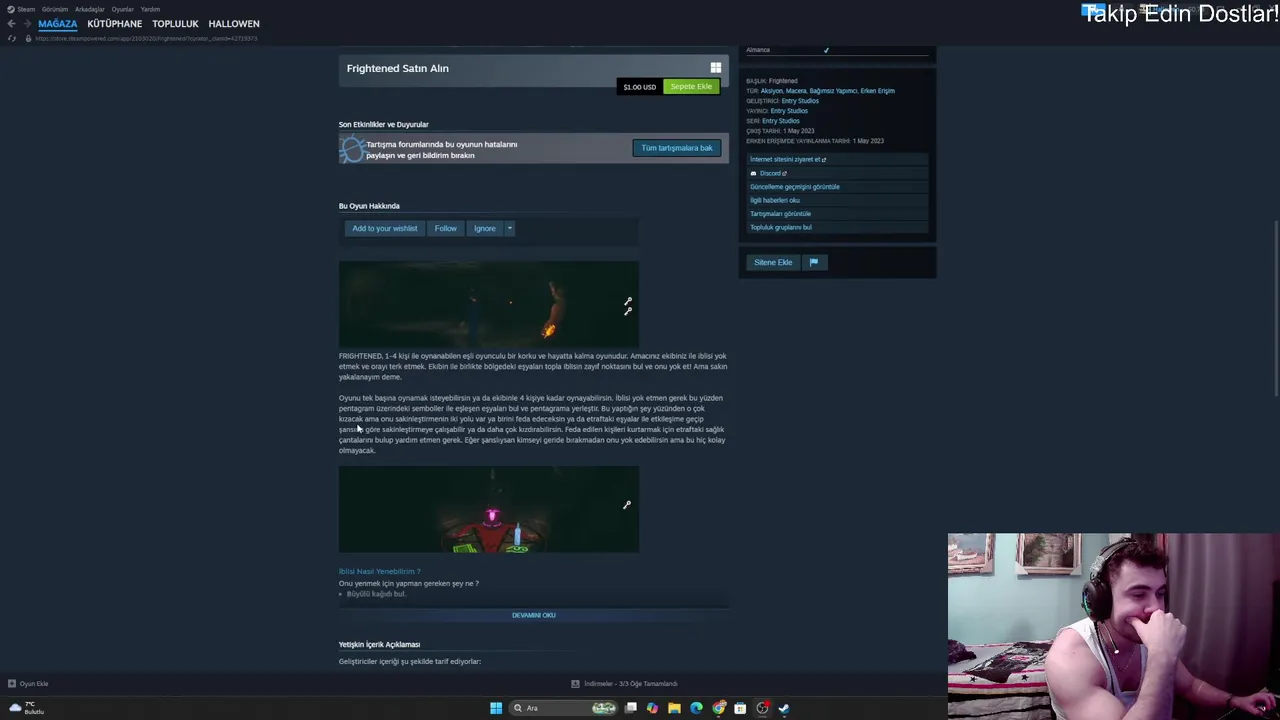Click the discussion bubble icon in announcements
The height and width of the screenshot is (720, 1280).
tap(352, 150)
